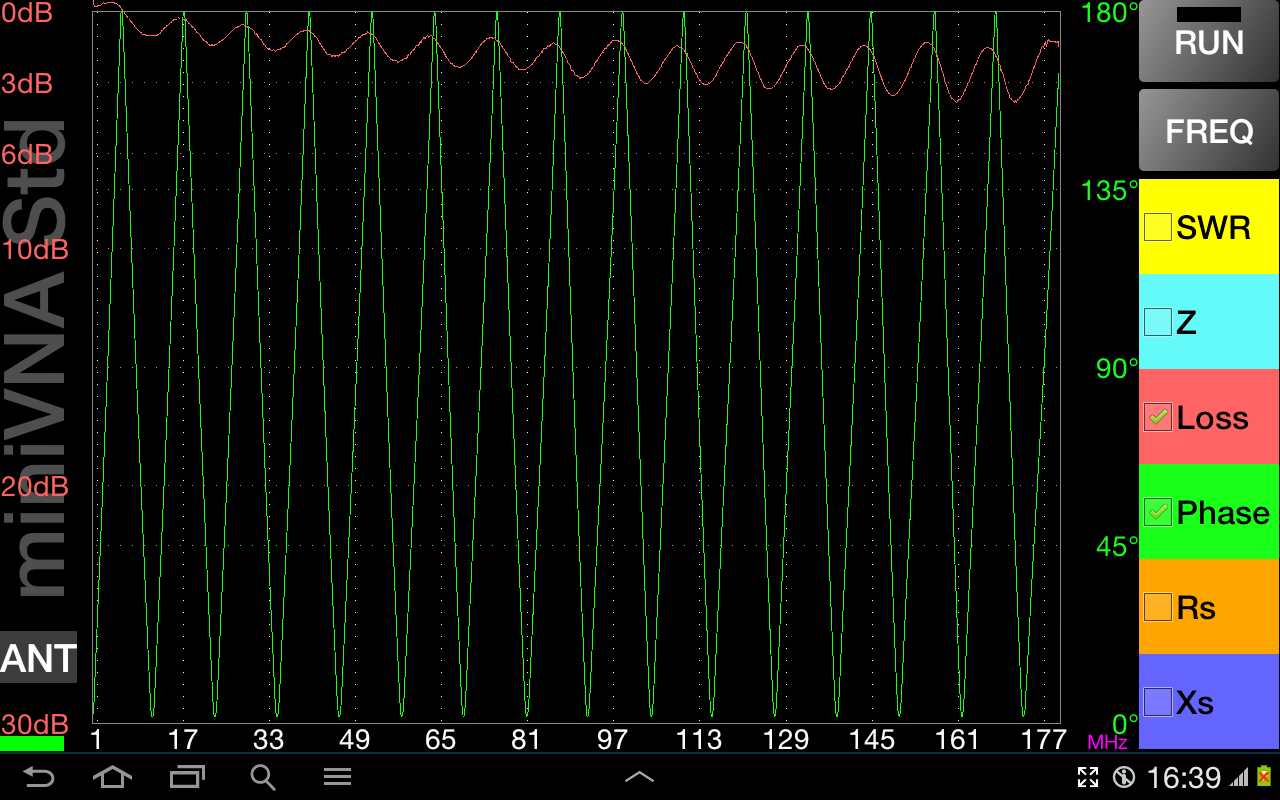This screenshot has width=1280, height=800.
Task: Uncheck the Loss trace checkbox
Action: 1157,417
